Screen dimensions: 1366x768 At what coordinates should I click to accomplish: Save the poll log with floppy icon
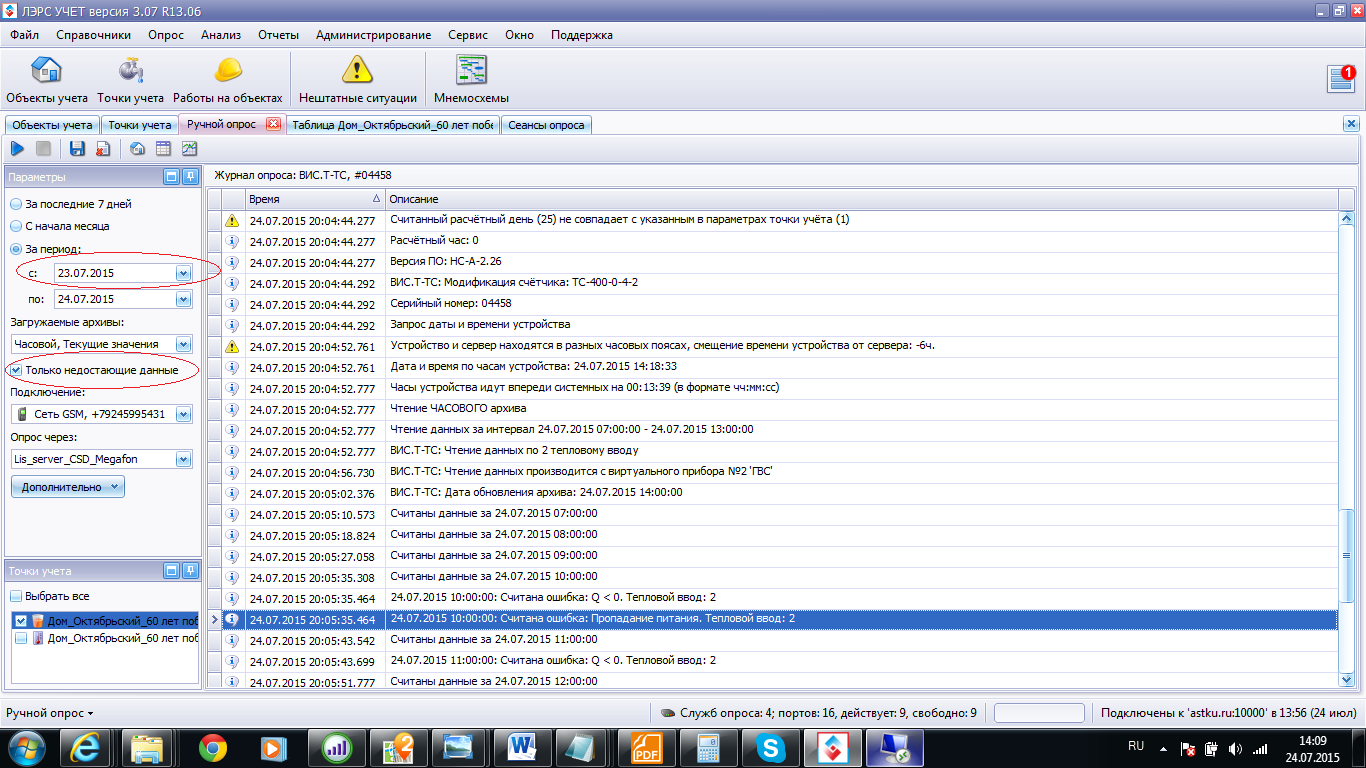(x=77, y=149)
